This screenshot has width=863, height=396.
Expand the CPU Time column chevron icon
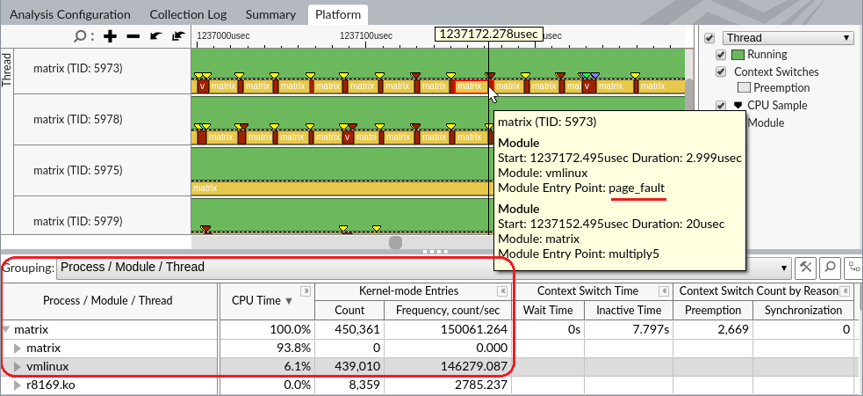[x=304, y=291]
